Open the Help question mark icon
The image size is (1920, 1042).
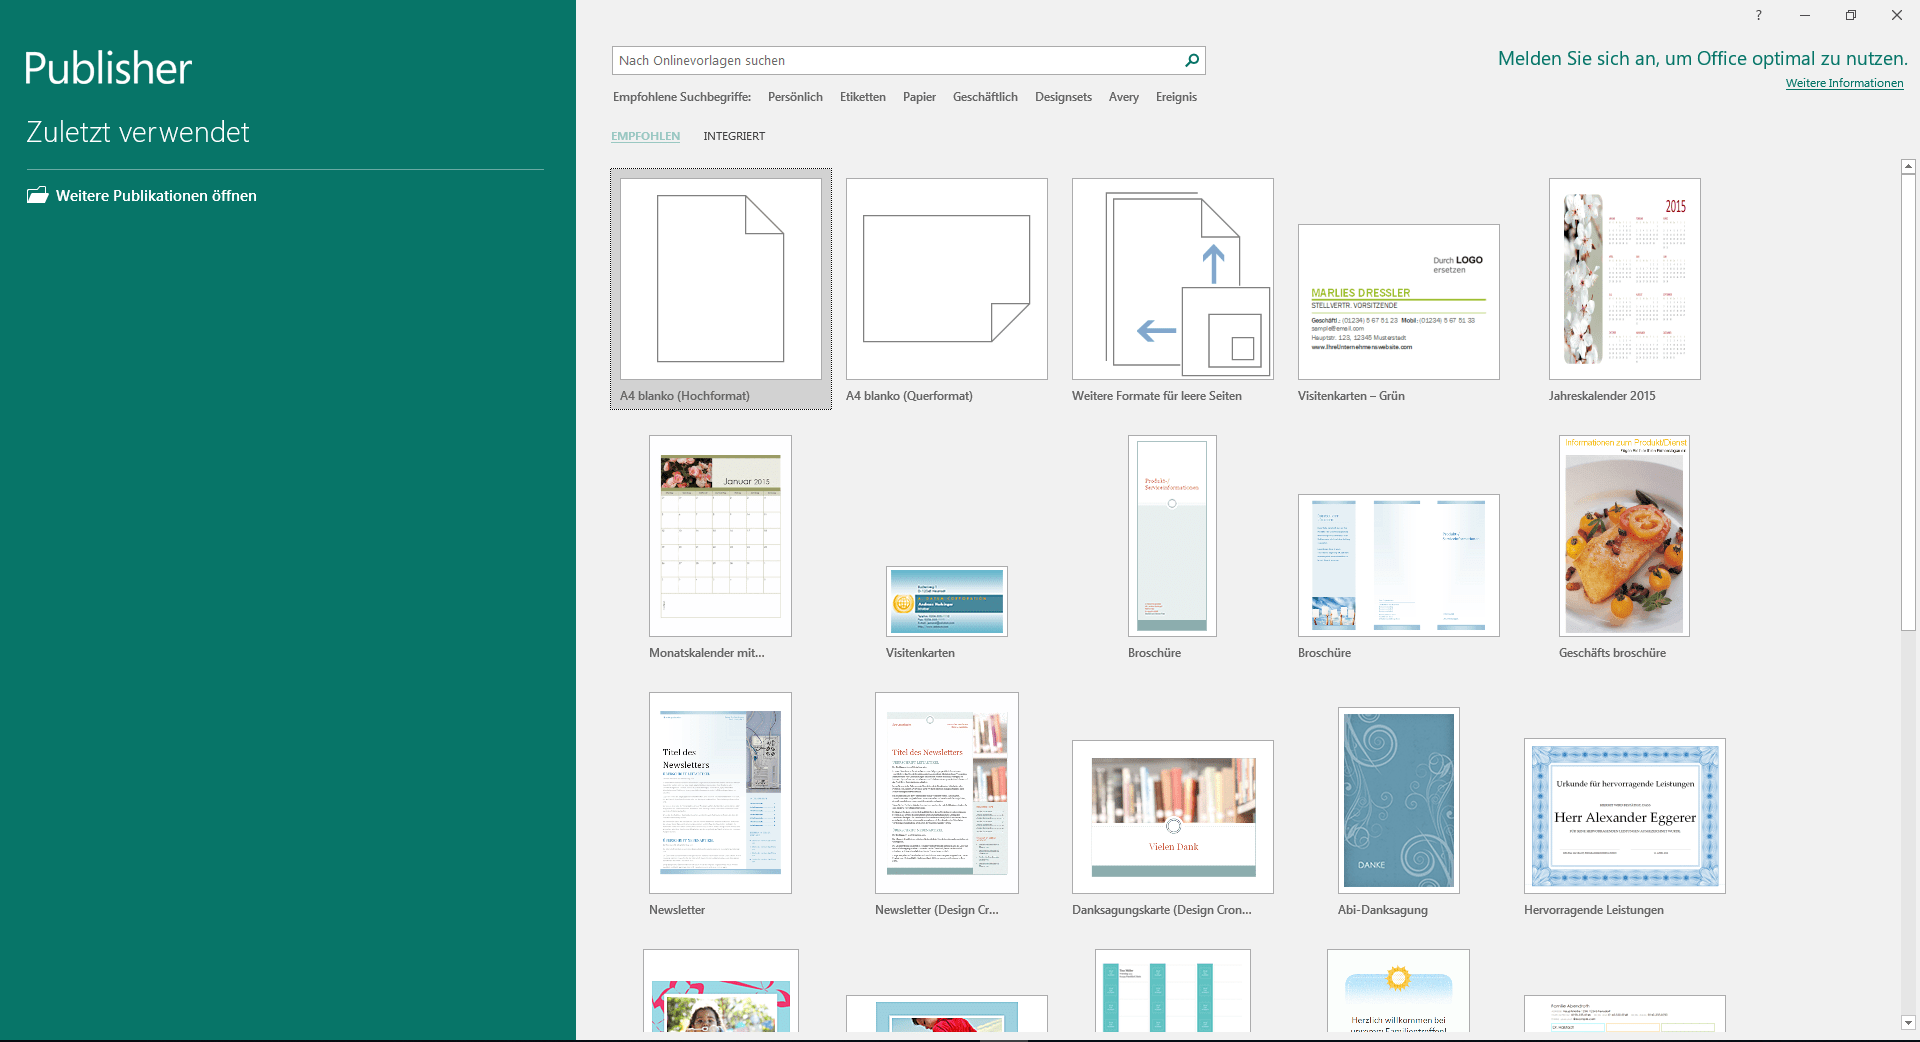click(x=1758, y=15)
